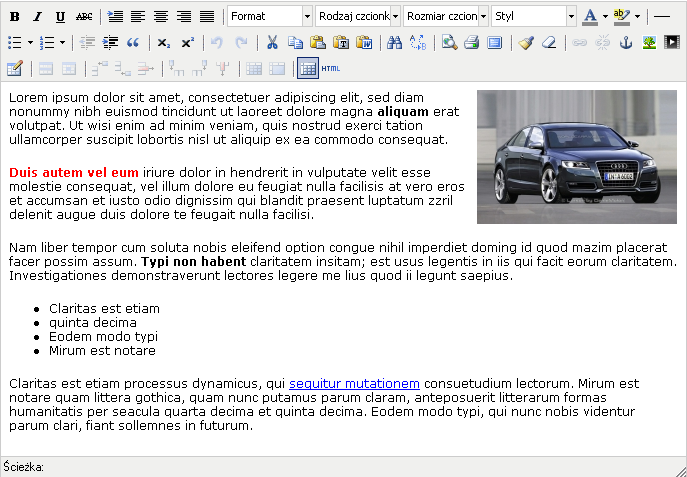Open HTML source editor
The width and height of the screenshot is (687, 477).
point(330,68)
